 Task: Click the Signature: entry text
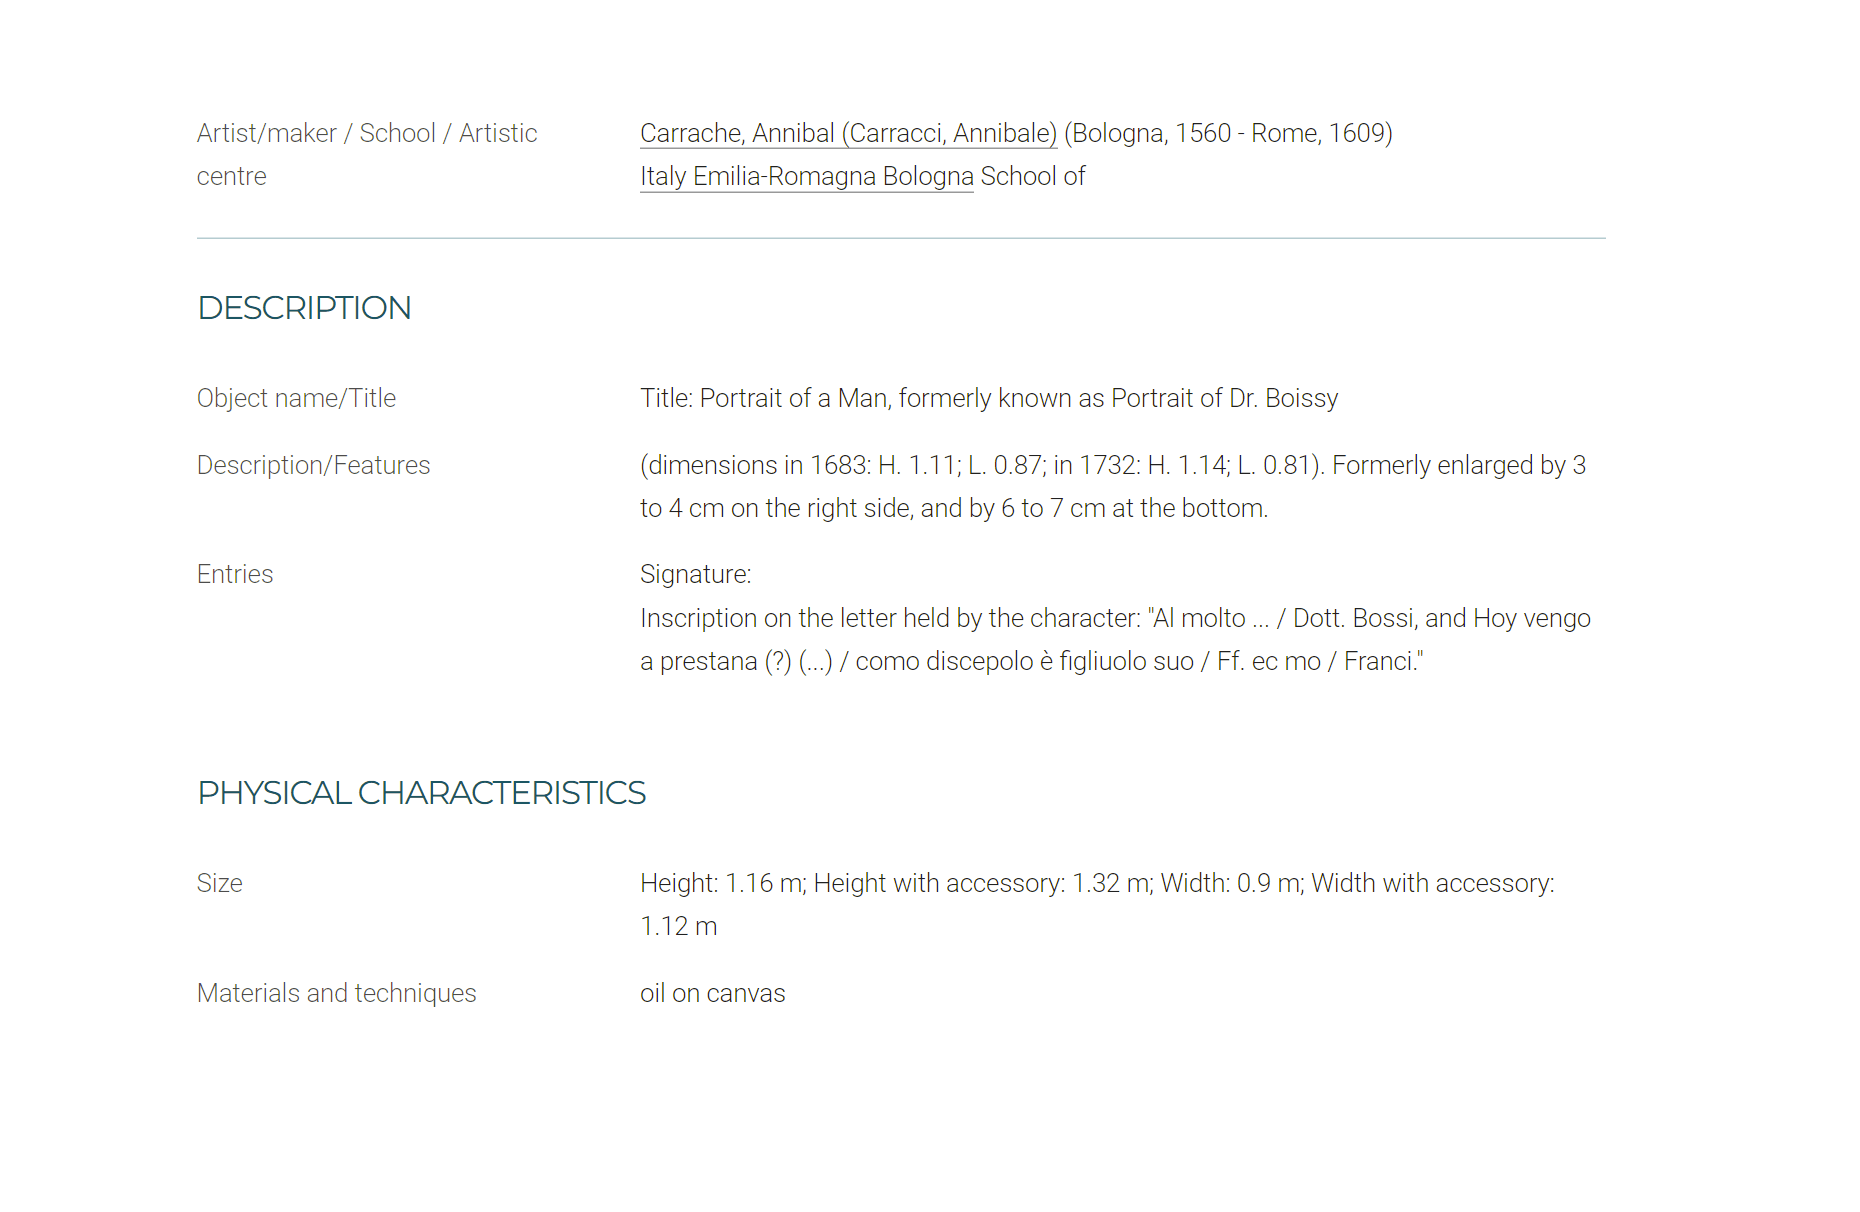[695, 574]
